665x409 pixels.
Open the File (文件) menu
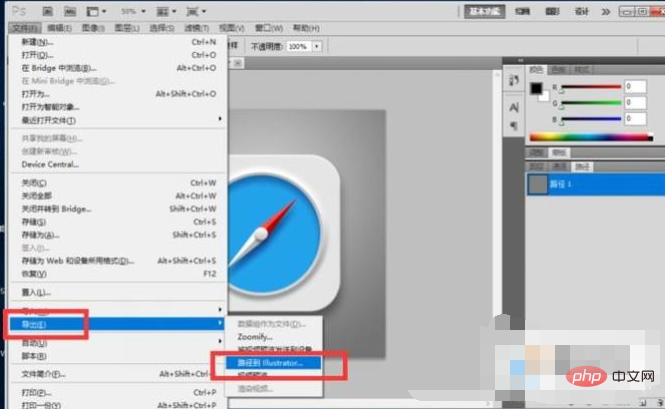(x=25, y=28)
